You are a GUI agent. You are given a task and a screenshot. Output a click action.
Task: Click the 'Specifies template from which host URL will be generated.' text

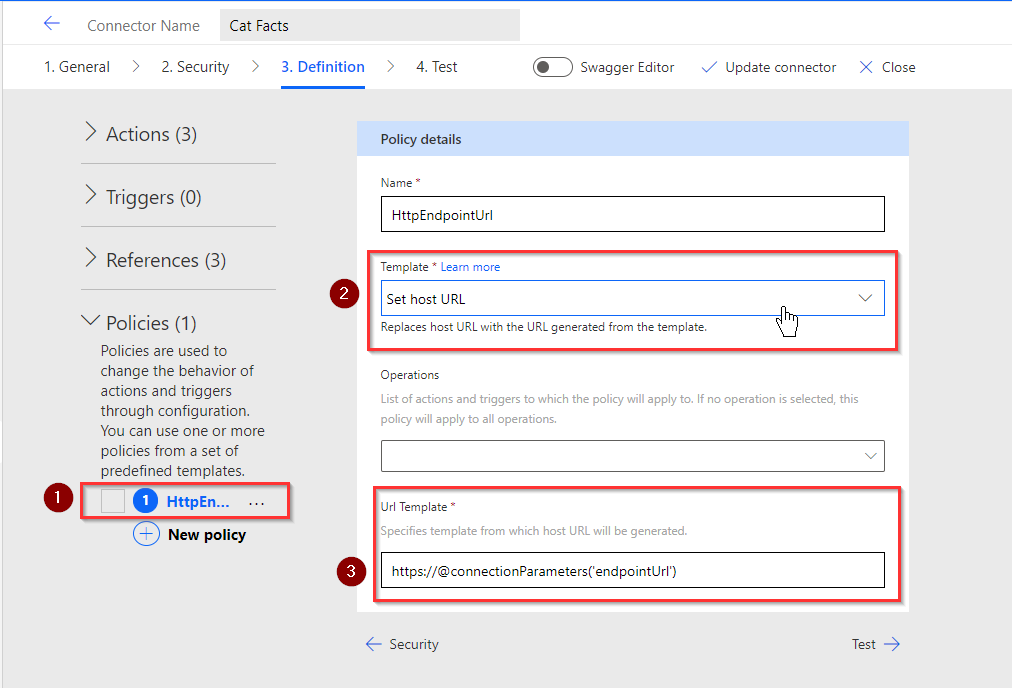pyautogui.click(x=534, y=531)
